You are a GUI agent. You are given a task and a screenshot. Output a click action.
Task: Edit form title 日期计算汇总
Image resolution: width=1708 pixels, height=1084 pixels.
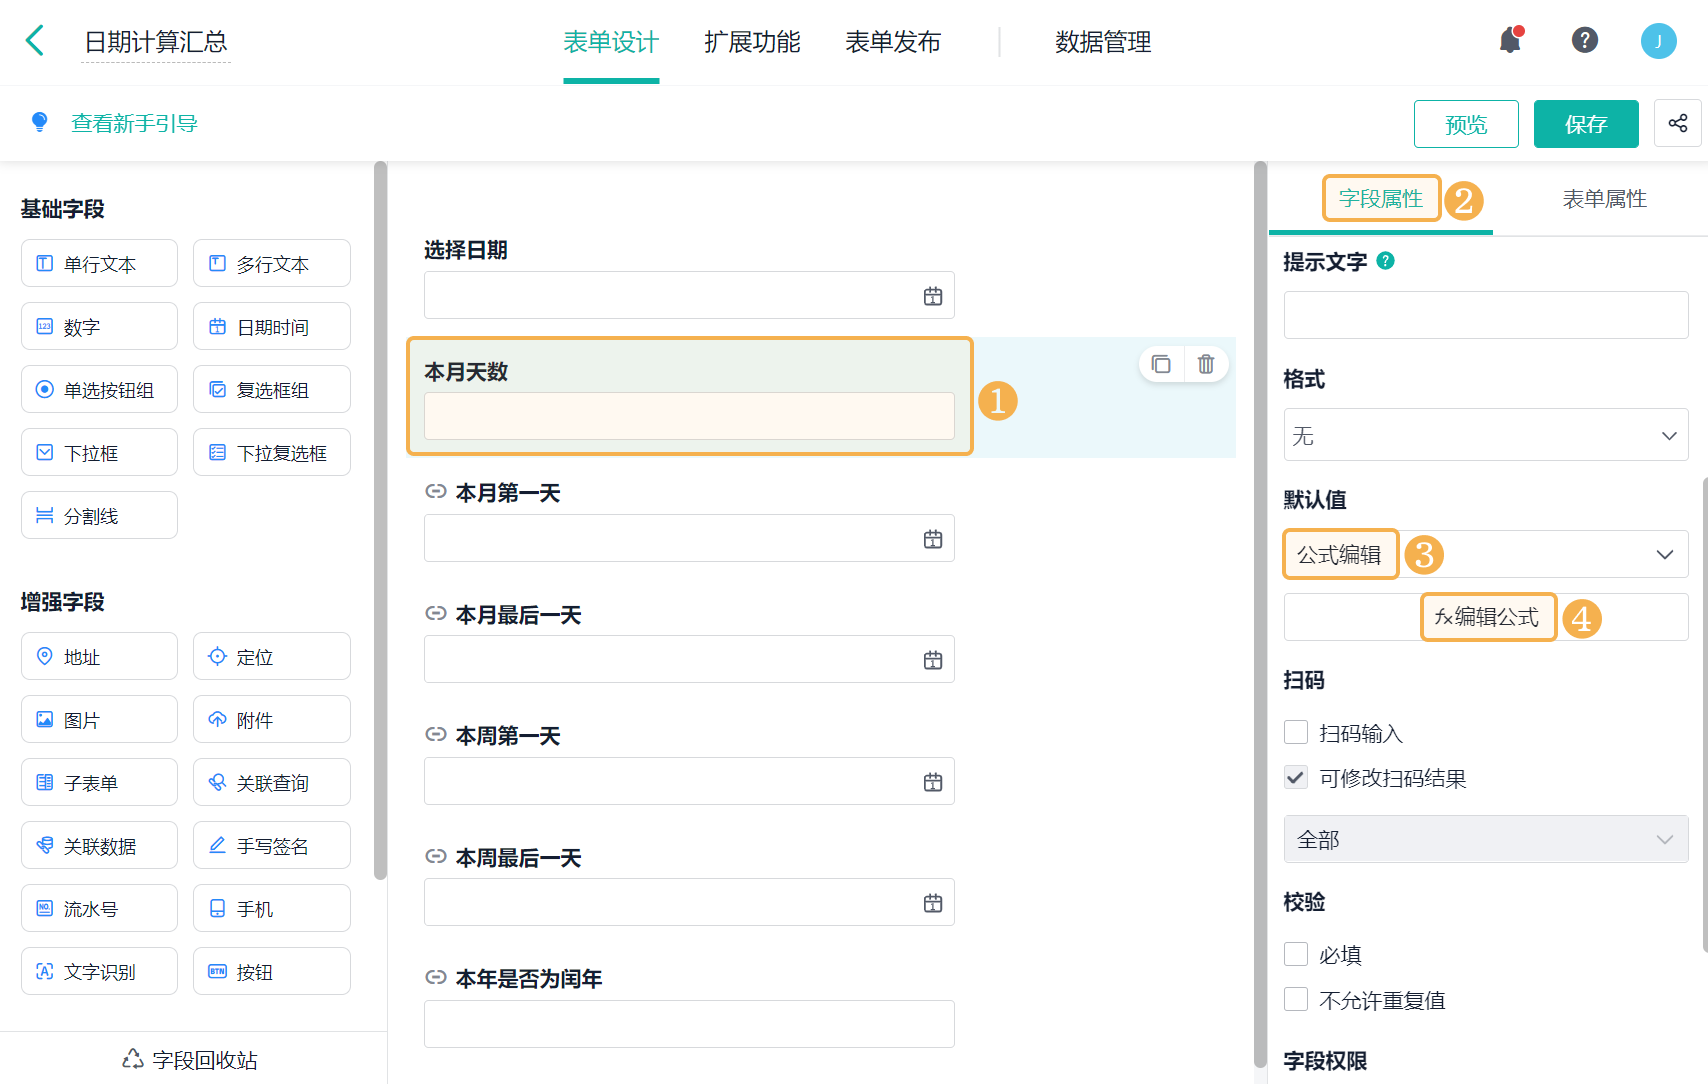point(156,42)
